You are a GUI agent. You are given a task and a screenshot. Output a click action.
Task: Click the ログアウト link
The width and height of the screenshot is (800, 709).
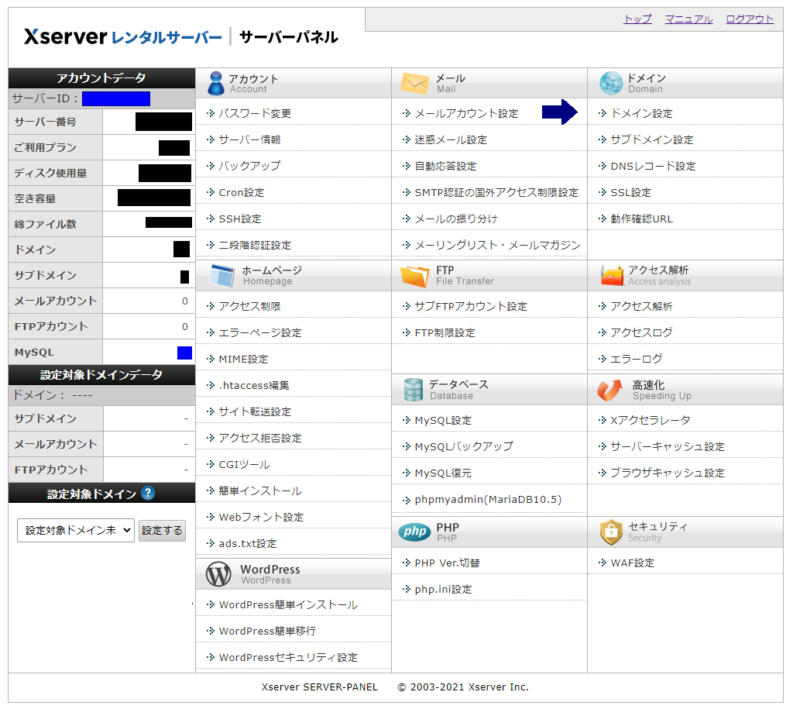[749, 19]
